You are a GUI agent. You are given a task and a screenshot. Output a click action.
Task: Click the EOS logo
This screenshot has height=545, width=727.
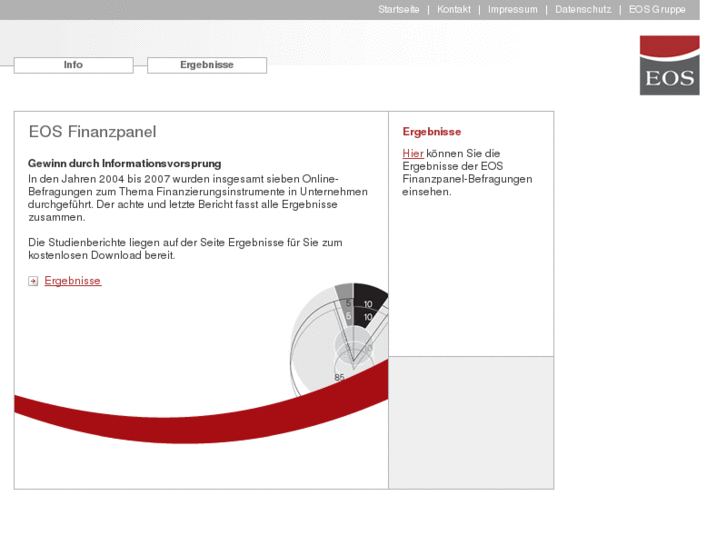tap(670, 65)
